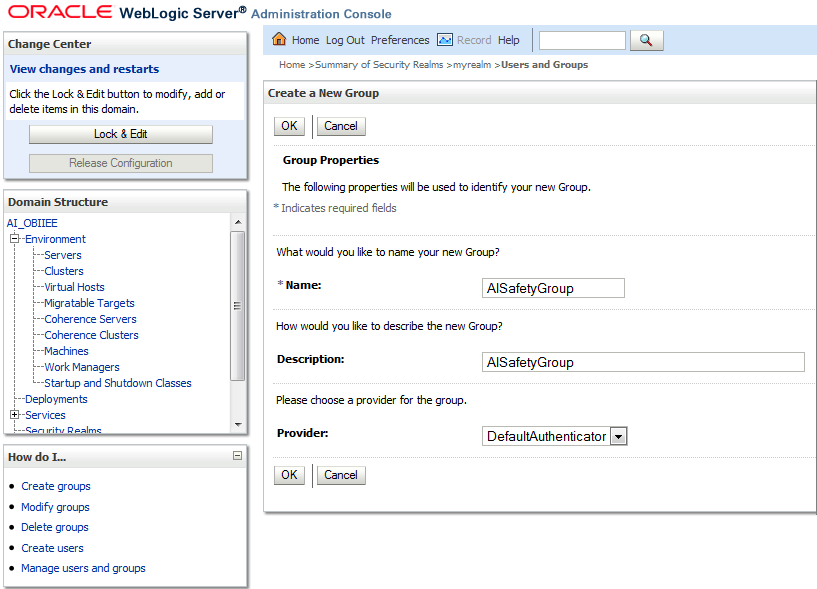Collapse the How do I panel
The height and width of the screenshot is (589, 817).
pos(237,456)
